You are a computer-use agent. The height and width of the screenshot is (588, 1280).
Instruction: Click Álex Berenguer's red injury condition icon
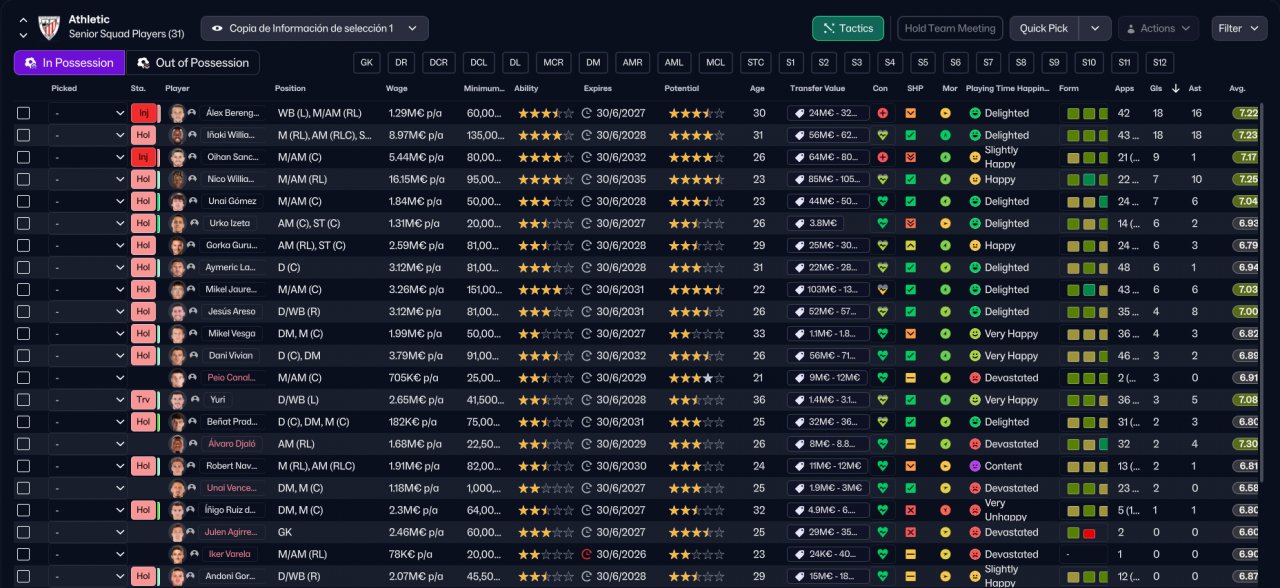(x=881, y=113)
